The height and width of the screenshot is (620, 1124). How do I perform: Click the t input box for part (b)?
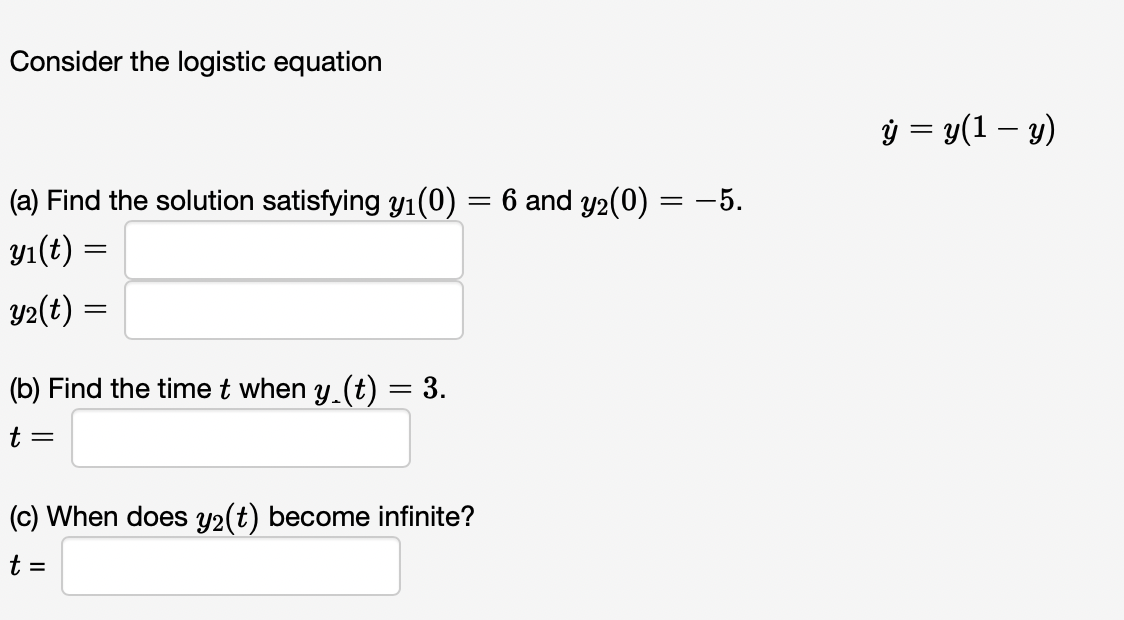[x=240, y=437]
